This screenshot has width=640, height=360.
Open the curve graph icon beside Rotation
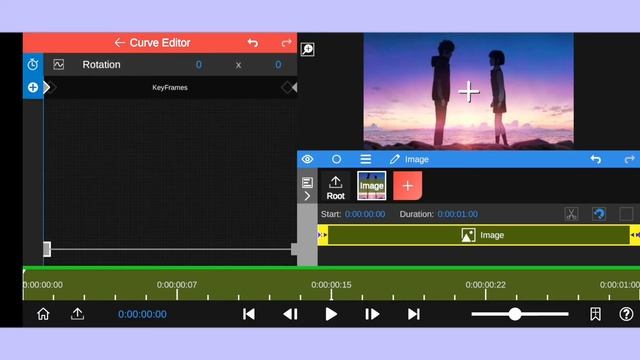58,64
